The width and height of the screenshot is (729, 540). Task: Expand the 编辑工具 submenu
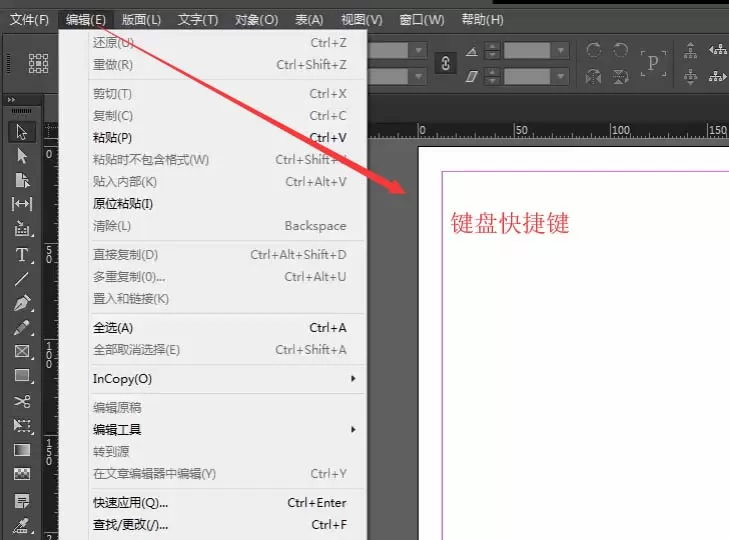(x=223, y=429)
